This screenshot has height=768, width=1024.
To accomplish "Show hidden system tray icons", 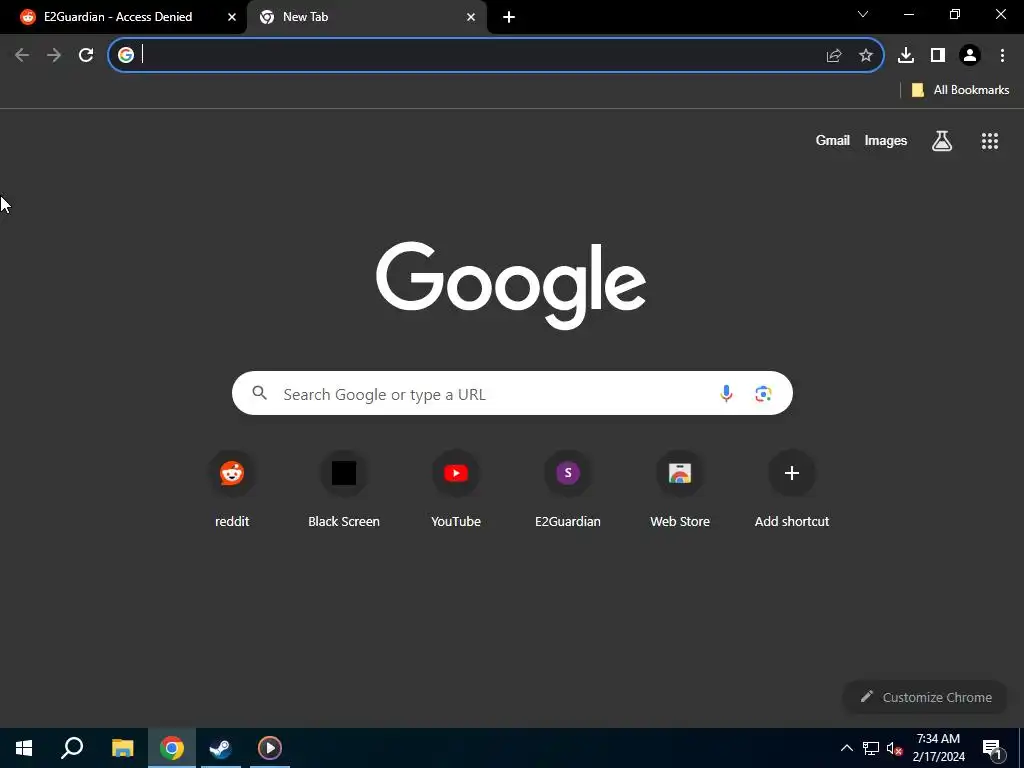I will (x=846, y=748).
